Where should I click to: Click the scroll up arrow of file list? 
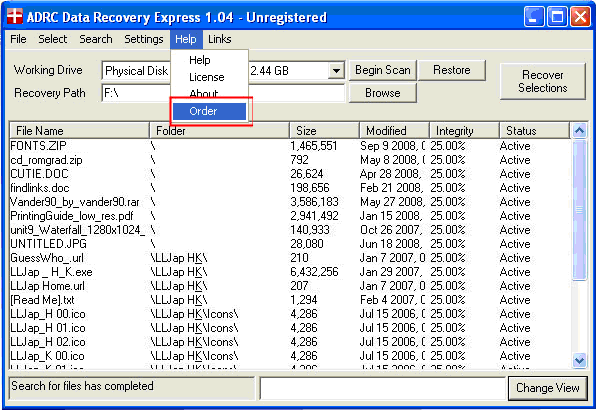(579, 131)
